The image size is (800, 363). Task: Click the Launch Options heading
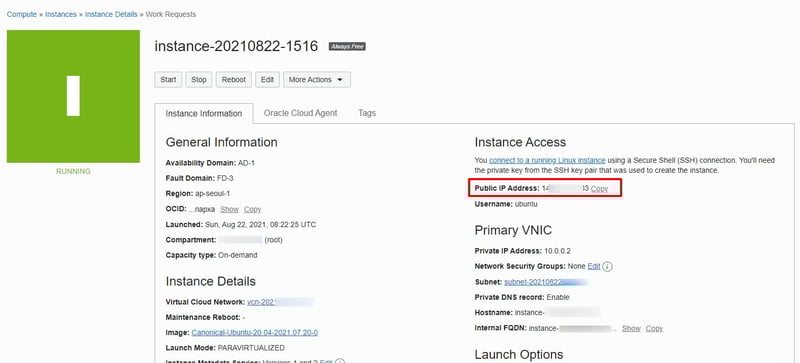click(519, 354)
